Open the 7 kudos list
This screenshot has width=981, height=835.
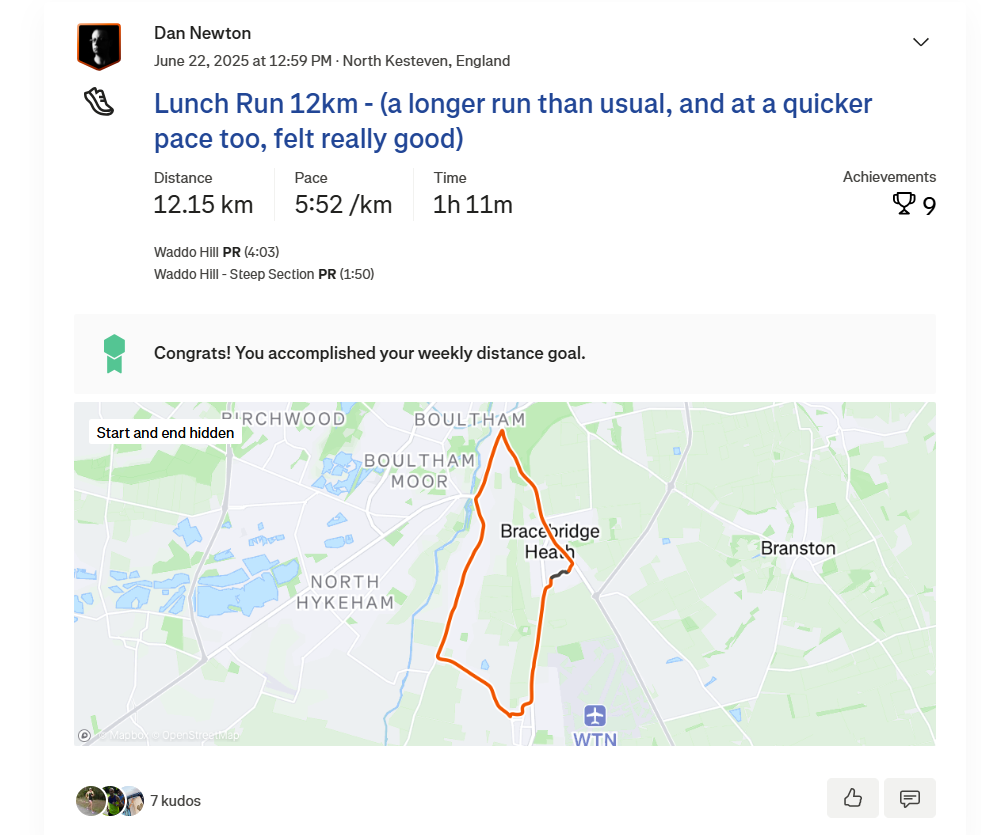176,801
